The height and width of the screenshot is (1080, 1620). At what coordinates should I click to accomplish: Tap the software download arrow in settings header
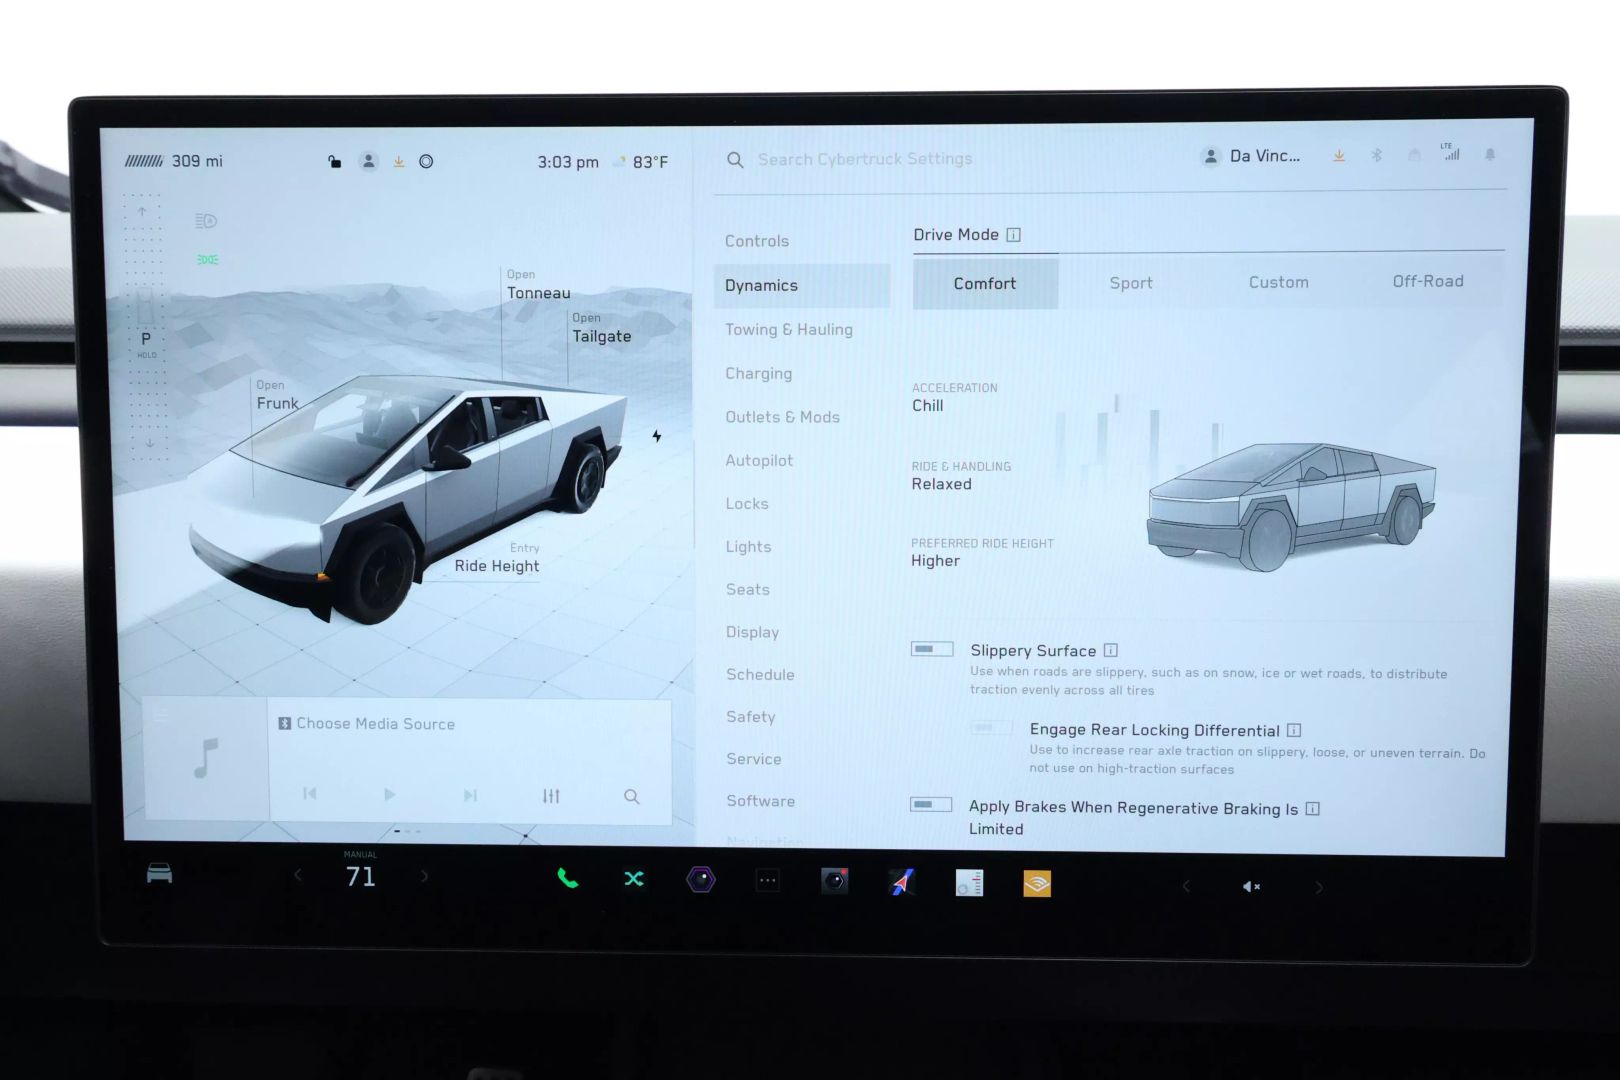click(x=1339, y=156)
